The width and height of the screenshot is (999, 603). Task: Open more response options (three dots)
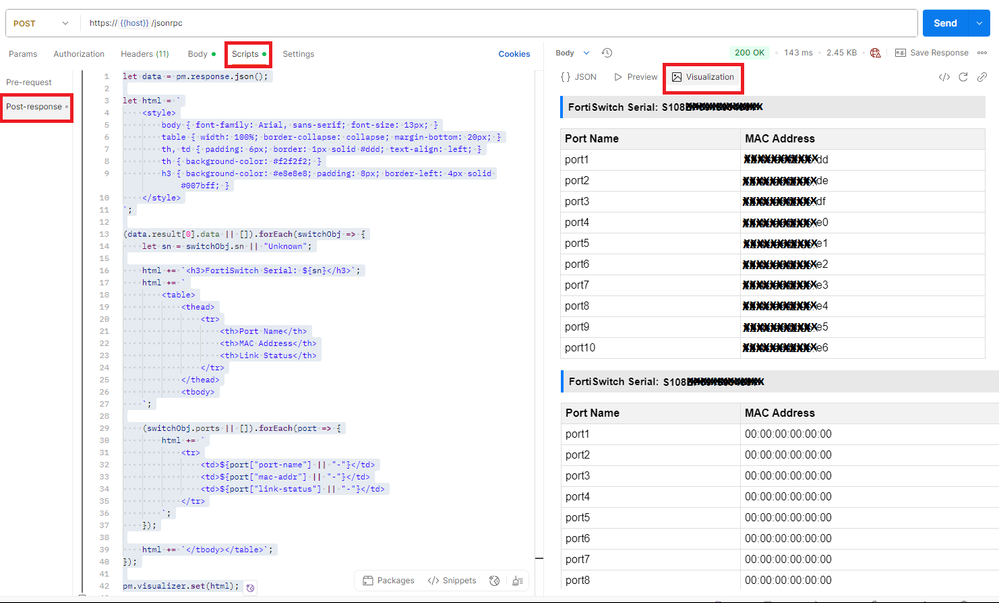[x=986, y=53]
